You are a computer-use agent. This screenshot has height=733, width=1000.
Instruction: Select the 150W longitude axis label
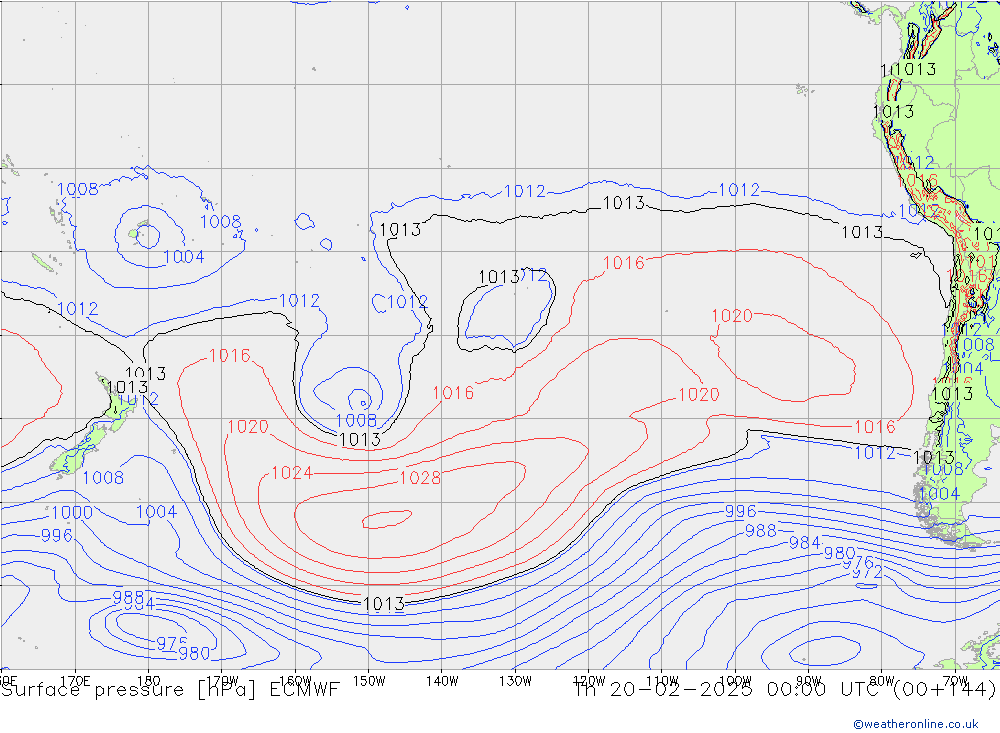click(x=369, y=681)
